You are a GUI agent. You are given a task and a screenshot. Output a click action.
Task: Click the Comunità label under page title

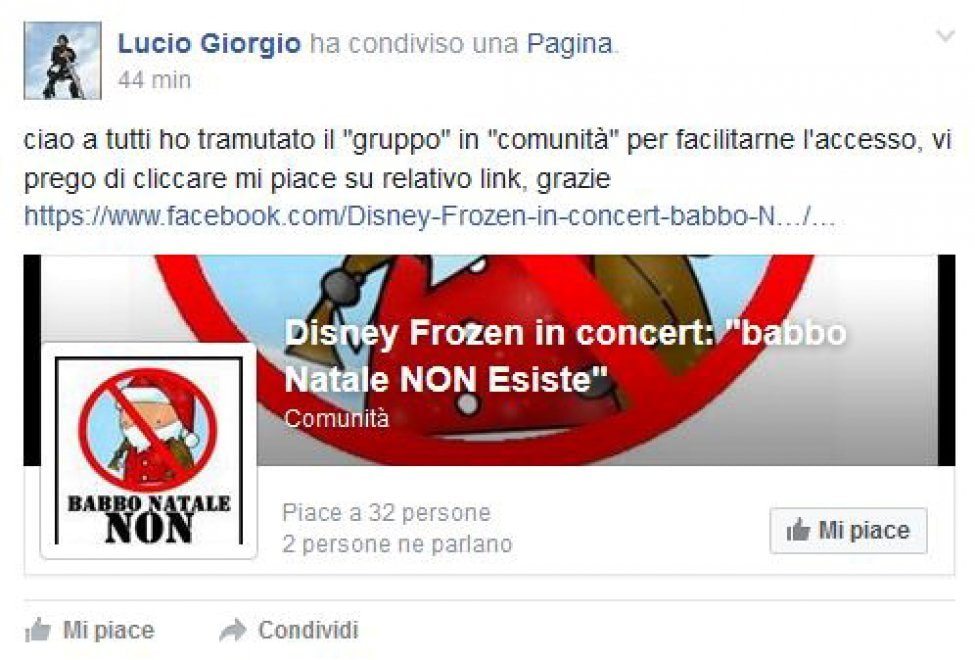point(336,419)
